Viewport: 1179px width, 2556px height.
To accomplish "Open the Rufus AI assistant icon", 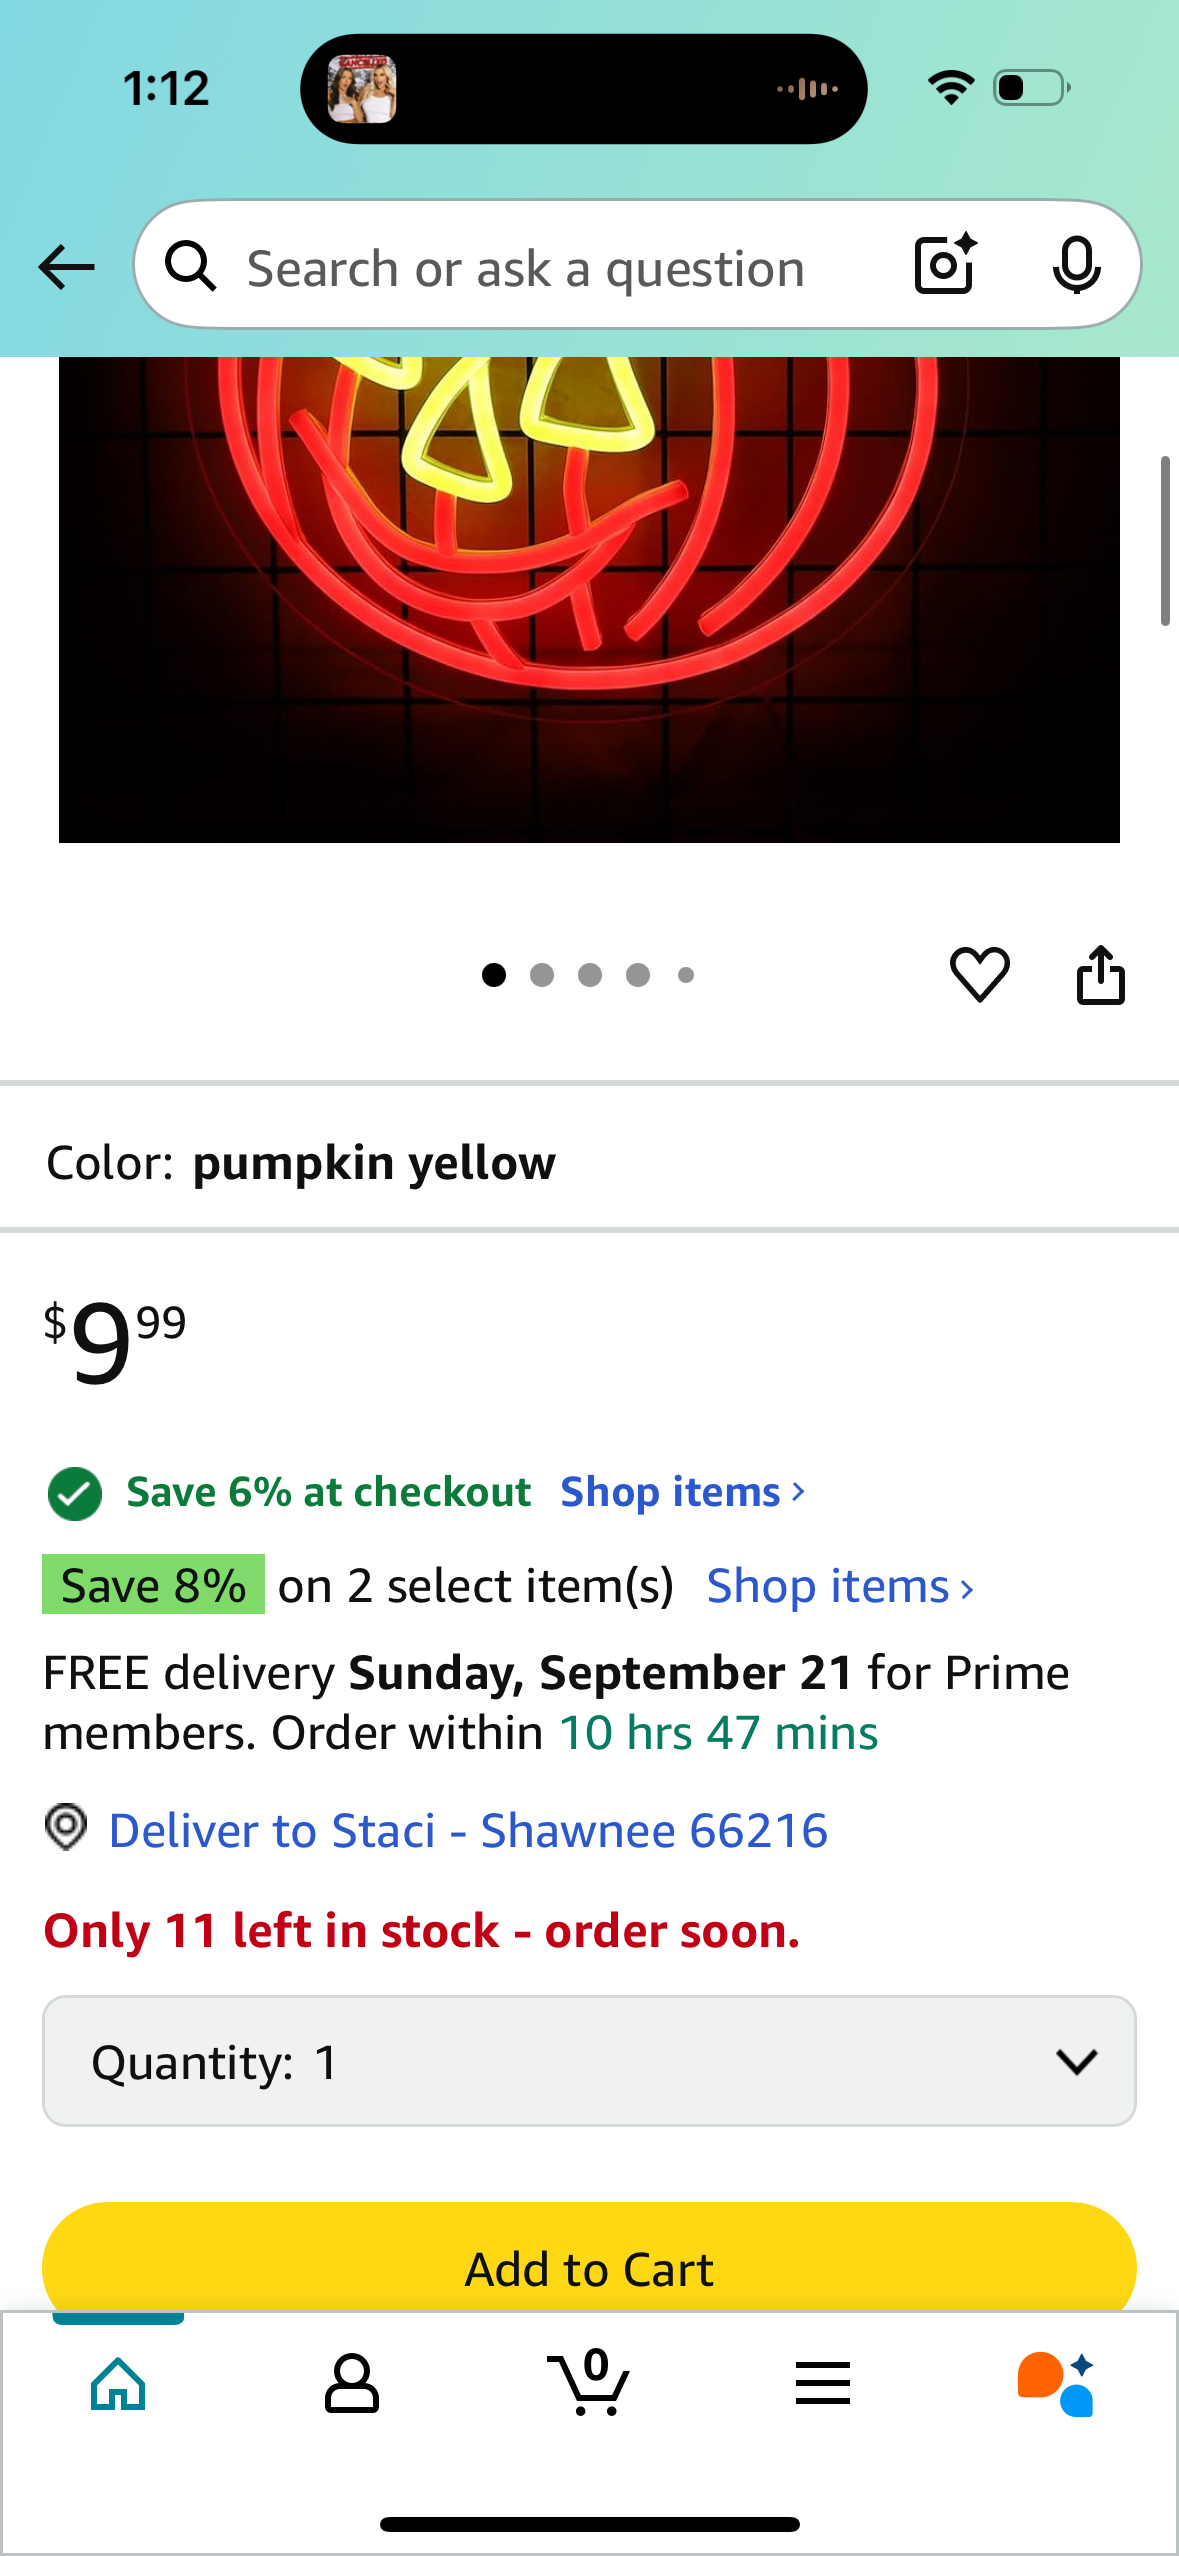I will pos(1056,2384).
